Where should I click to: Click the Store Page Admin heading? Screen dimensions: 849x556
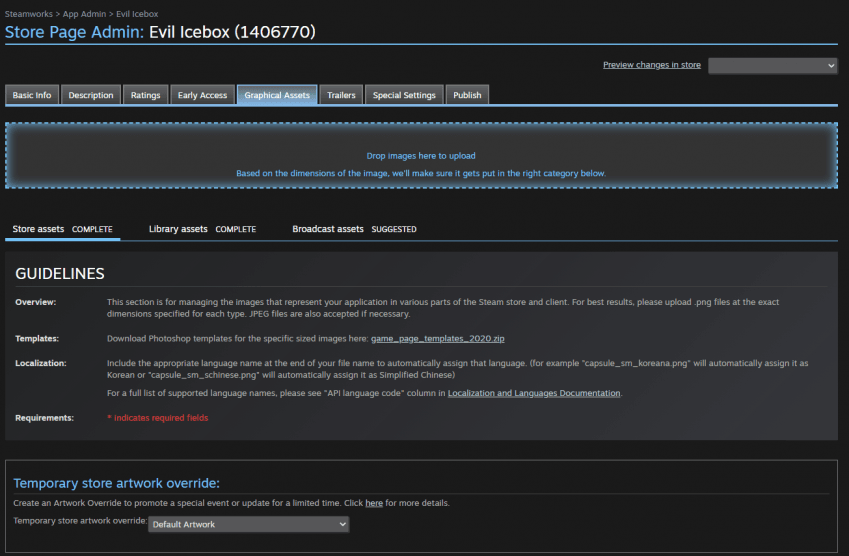pyautogui.click(x=74, y=32)
